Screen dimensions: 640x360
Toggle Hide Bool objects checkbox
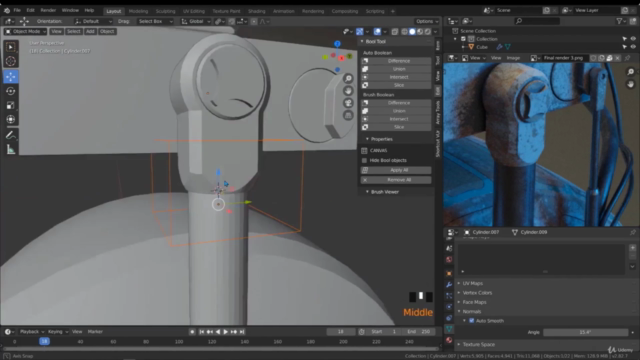pos(364,160)
